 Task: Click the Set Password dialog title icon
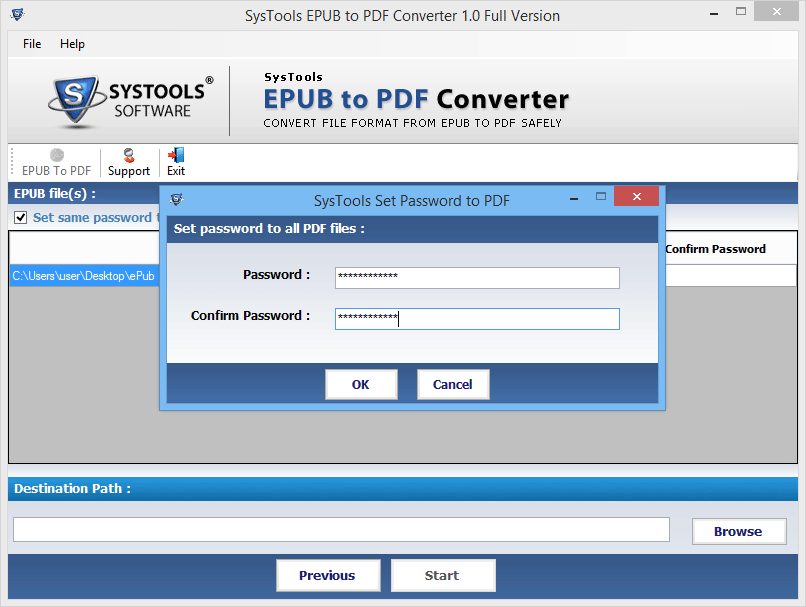tap(176, 199)
